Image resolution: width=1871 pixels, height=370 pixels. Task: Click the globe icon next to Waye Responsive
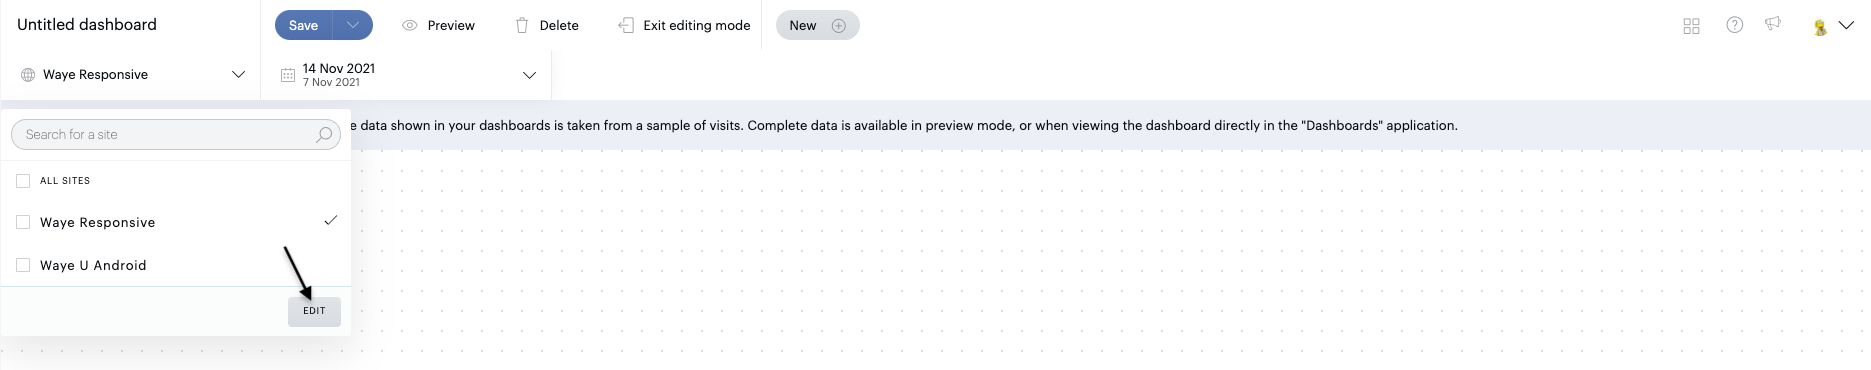tap(28, 75)
